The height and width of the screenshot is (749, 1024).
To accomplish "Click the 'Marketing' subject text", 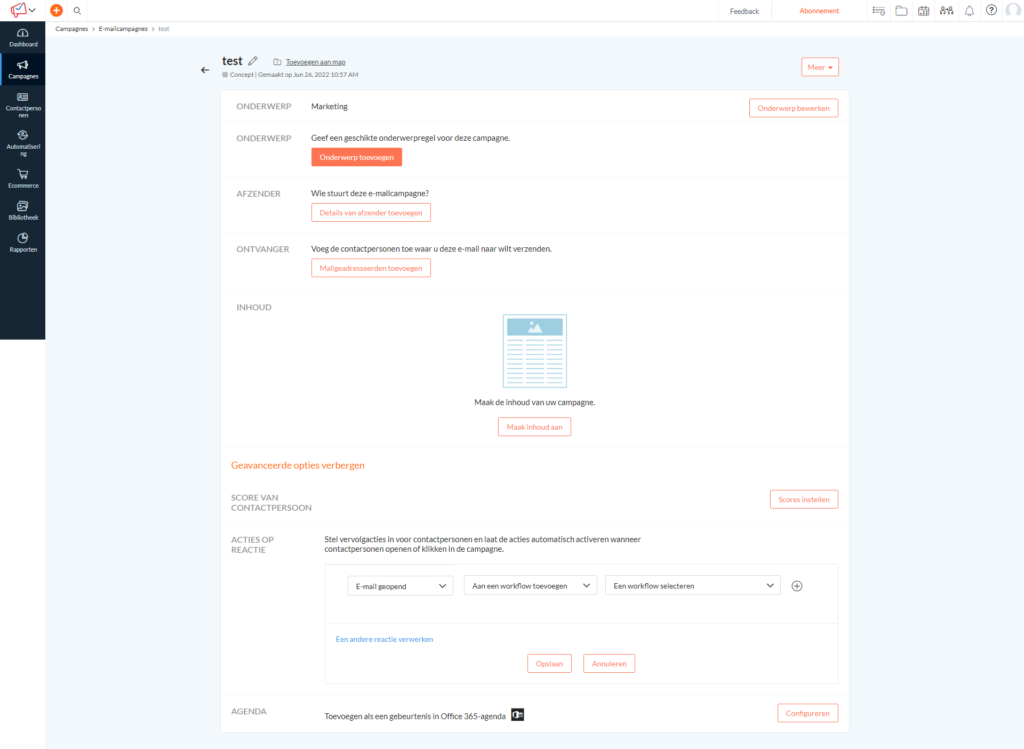I will 329,106.
